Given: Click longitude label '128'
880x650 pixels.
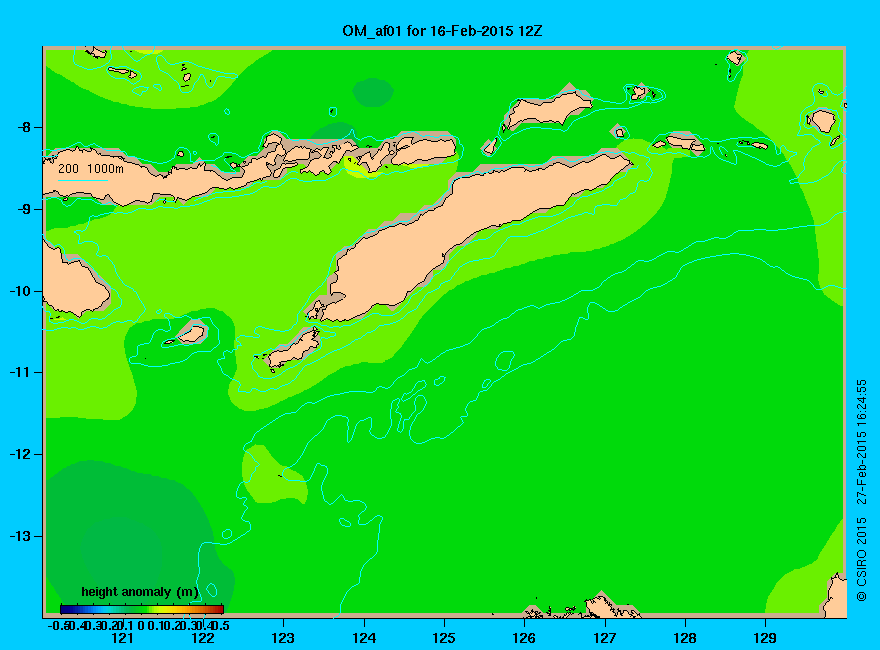Looking at the screenshot, I should pyautogui.click(x=685, y=638).
